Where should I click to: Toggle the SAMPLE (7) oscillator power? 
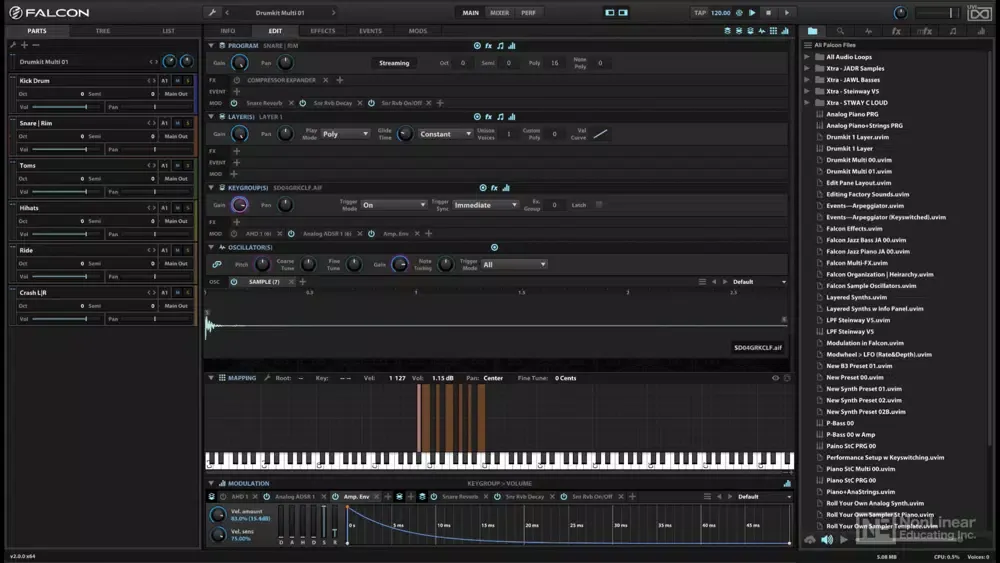[234, 281]
